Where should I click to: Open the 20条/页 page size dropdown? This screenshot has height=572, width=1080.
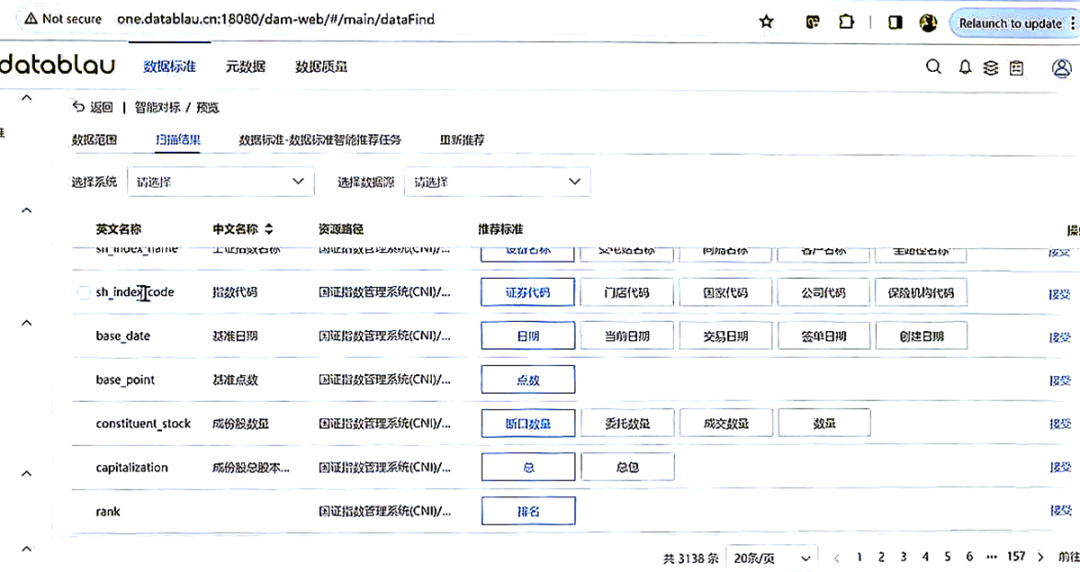pos(770,557)
